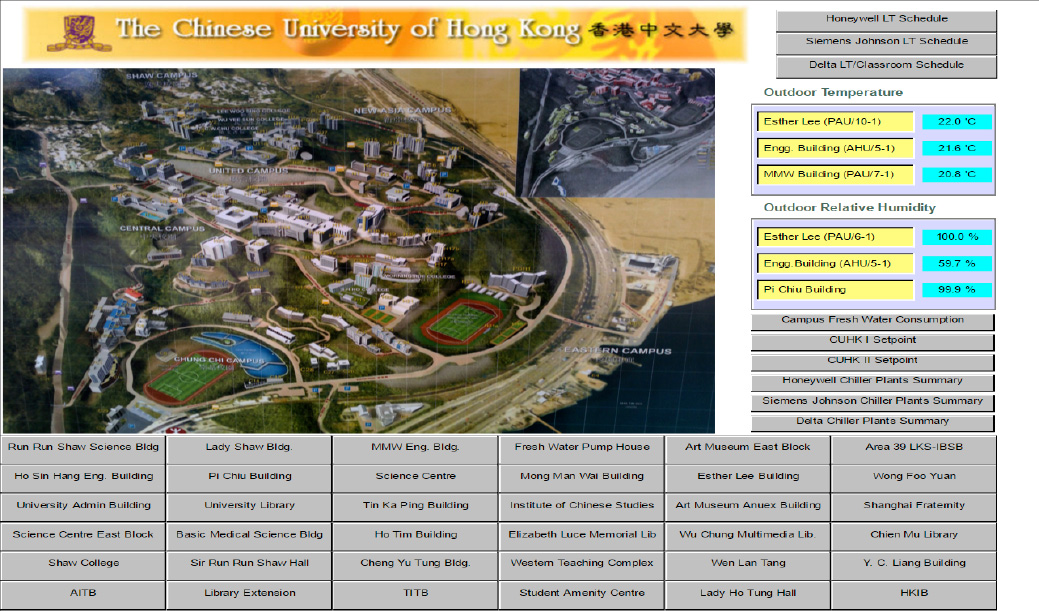This screenshot has width=1039, height=611.
Task: View Siemens Johnson Chiller Plants Summary
Action: [873, 402]
